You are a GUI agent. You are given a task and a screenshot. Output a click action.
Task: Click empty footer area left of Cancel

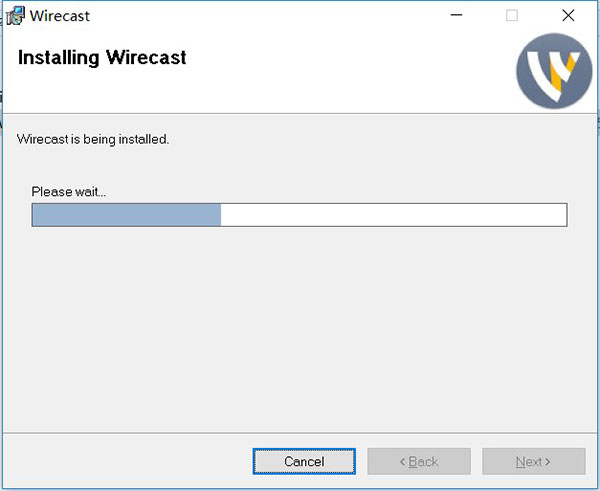point(126,461)
